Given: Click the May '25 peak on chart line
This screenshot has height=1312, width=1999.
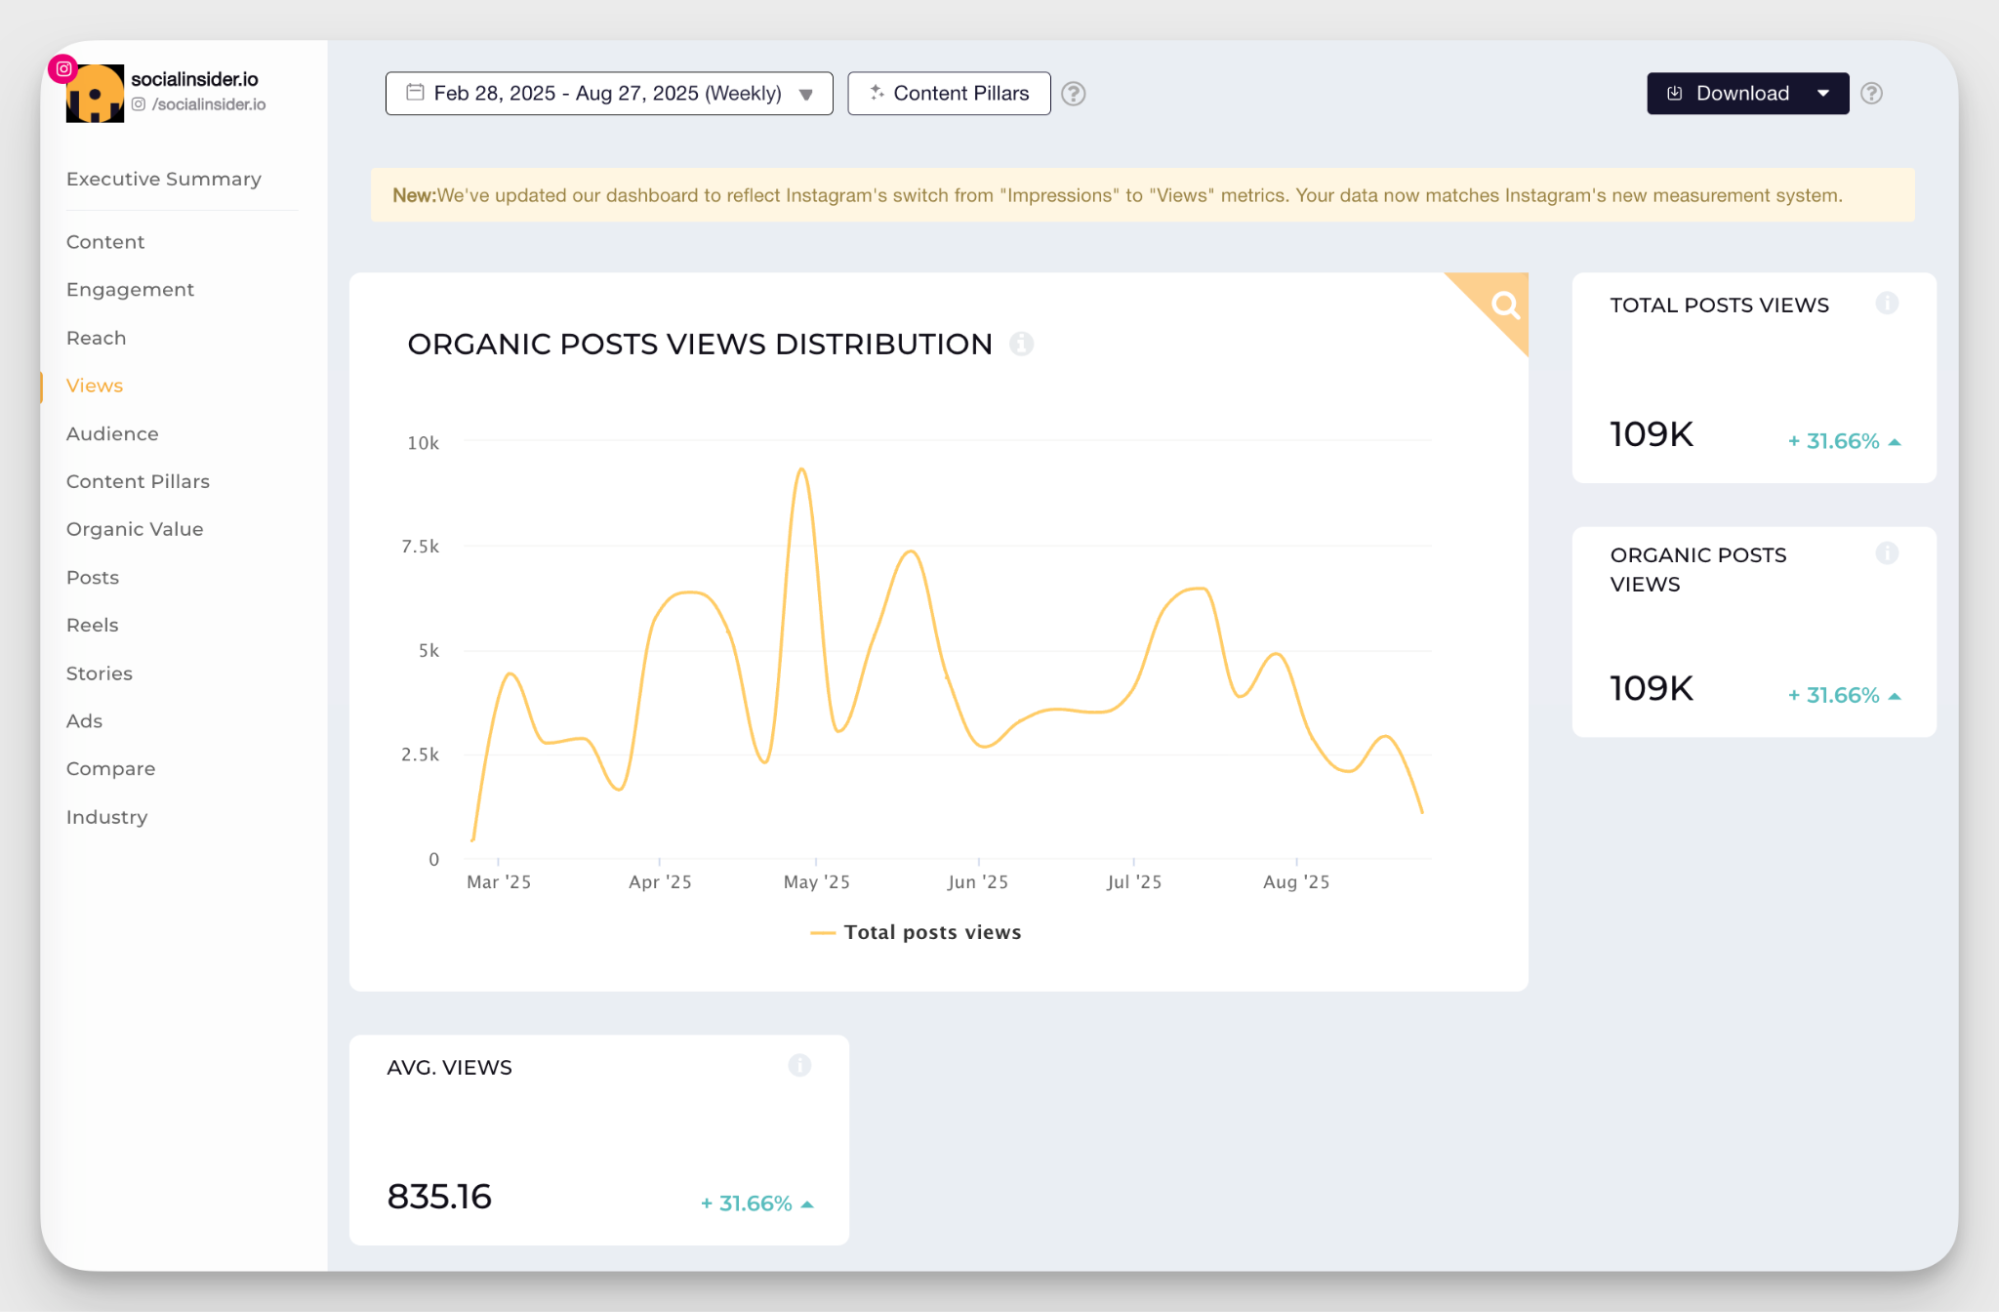Looking at the screenshot, I should point(801,469).
